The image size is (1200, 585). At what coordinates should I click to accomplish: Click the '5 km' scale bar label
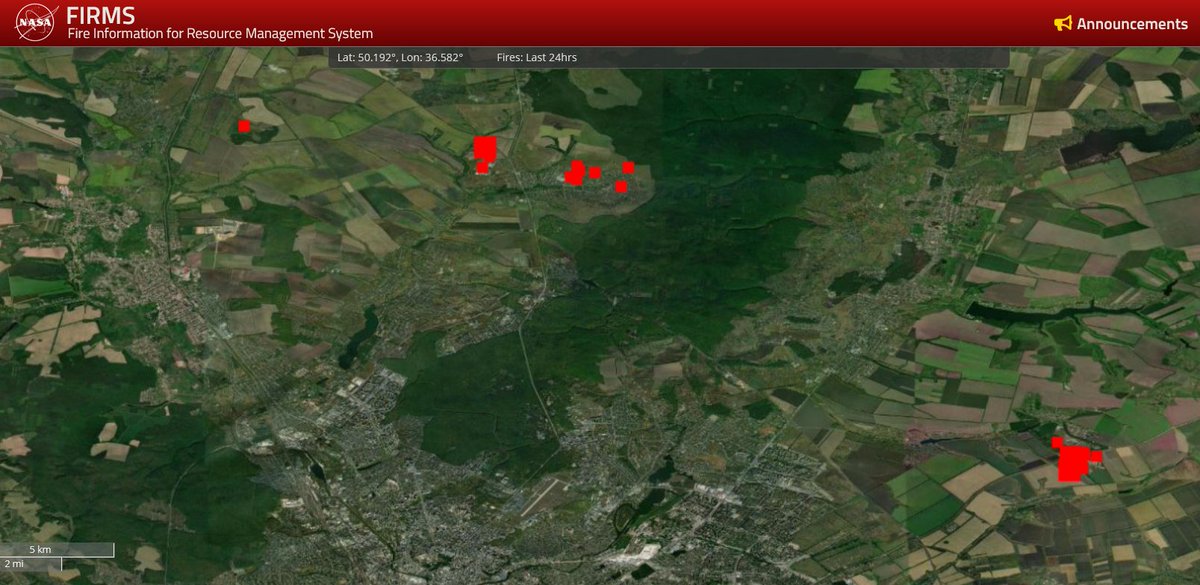(39, 550)
